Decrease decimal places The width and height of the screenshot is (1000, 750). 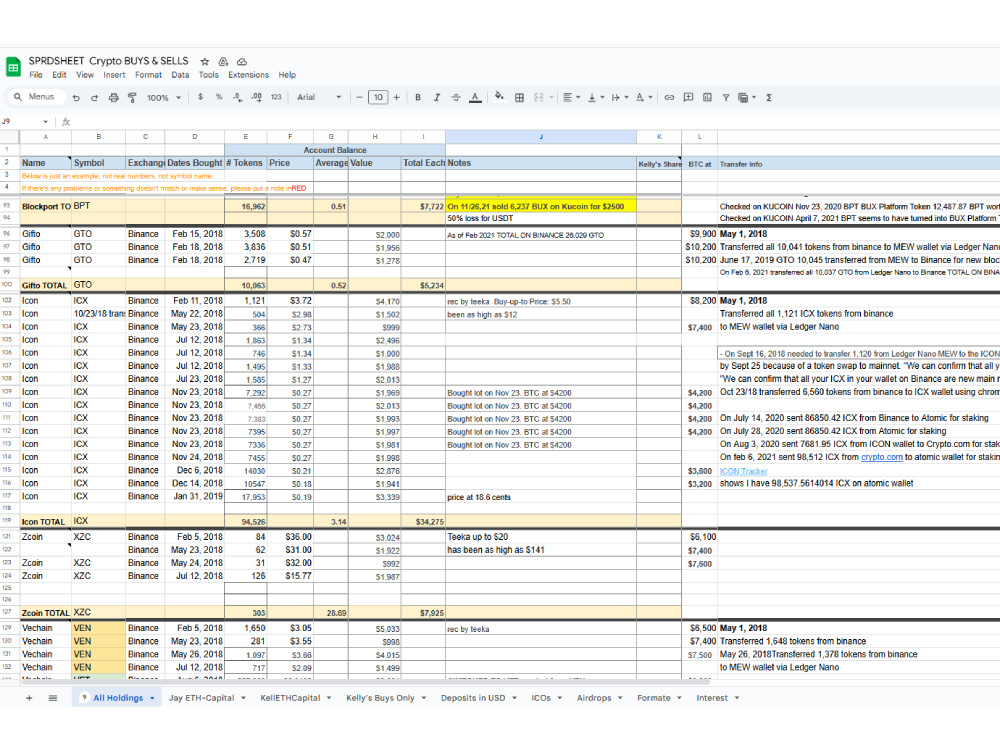point(237,97)
